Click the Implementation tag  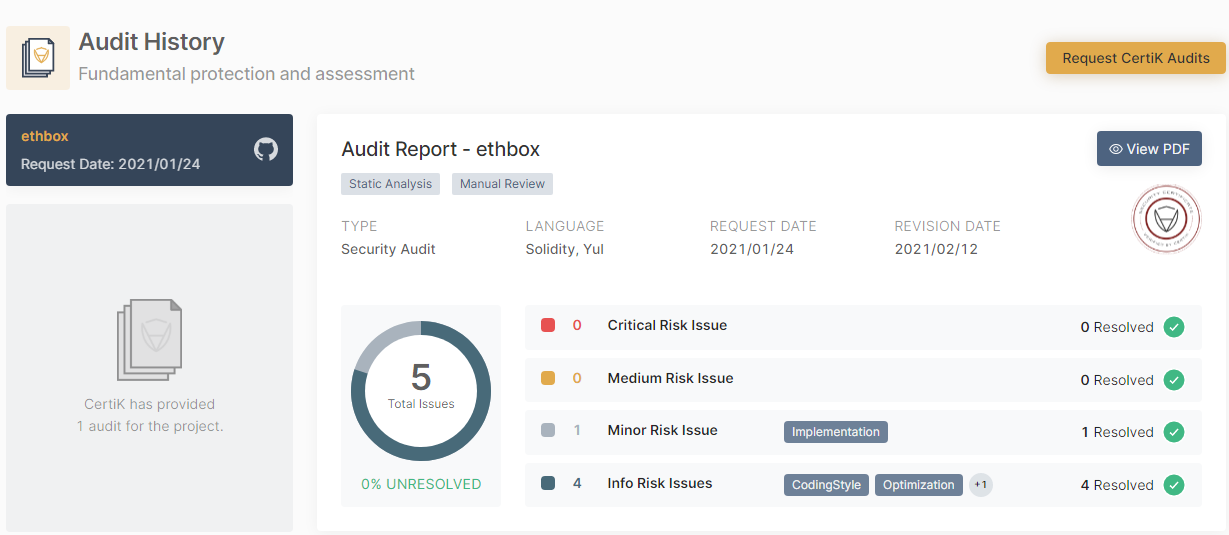click(x=836, y=432)
